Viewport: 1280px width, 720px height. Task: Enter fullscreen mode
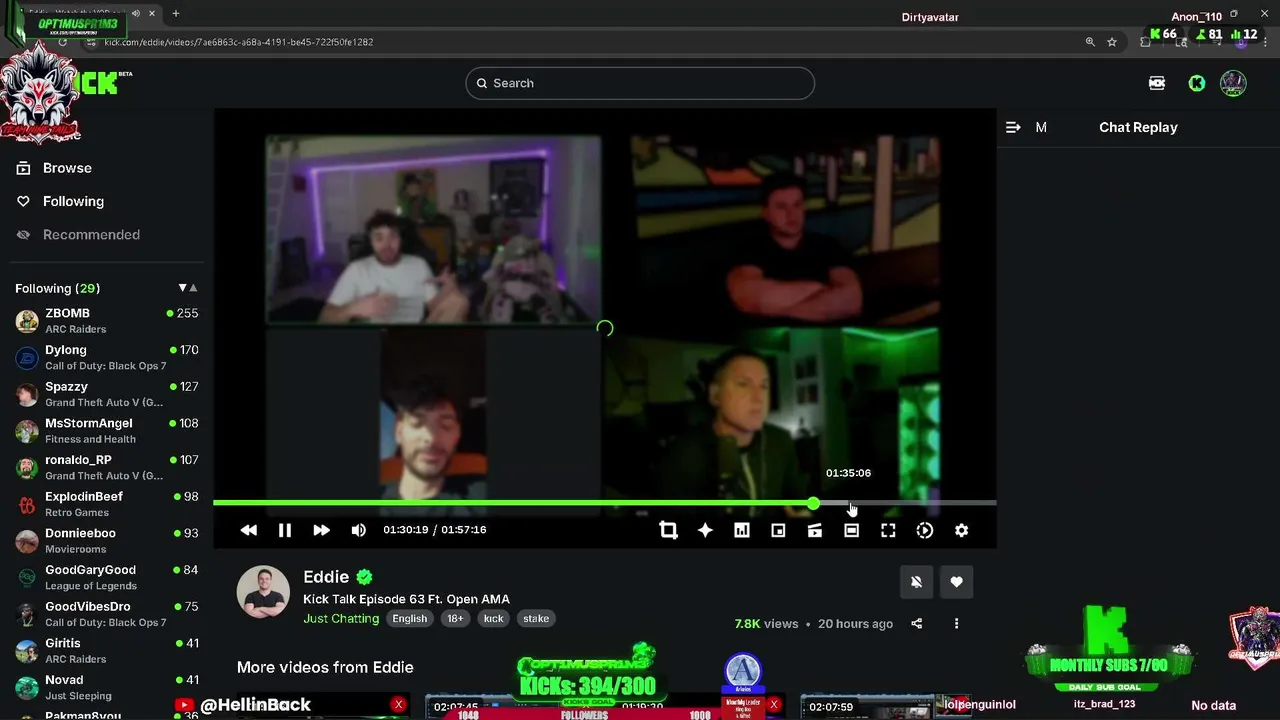pos(888,530)
